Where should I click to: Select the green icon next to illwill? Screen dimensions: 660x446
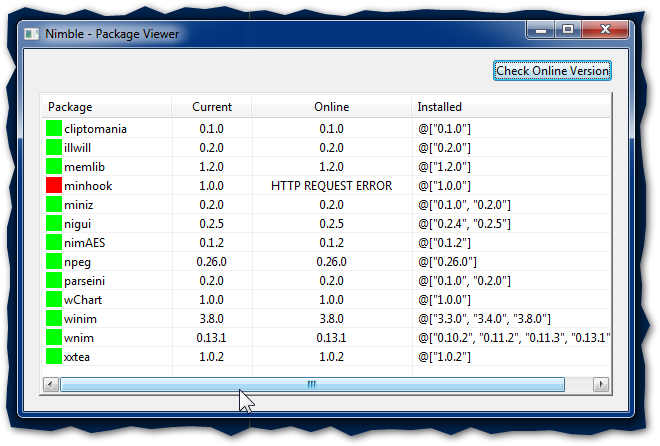tap(53, 148)
